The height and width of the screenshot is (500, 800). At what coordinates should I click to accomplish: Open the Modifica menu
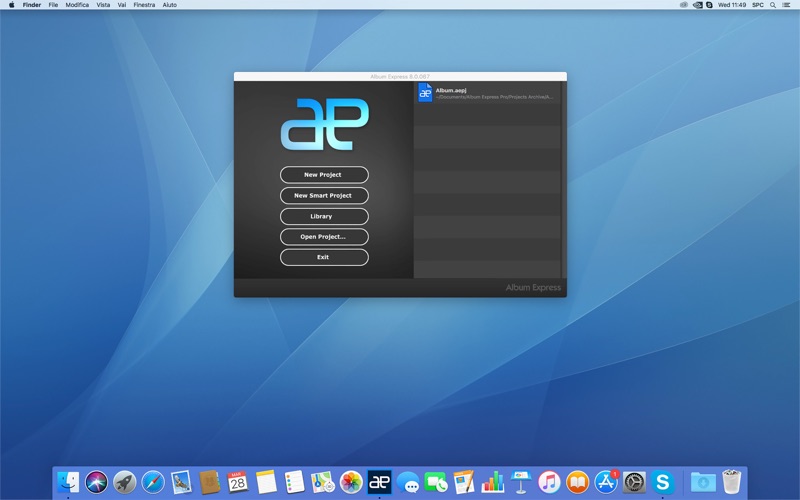(x=77, y=5)
